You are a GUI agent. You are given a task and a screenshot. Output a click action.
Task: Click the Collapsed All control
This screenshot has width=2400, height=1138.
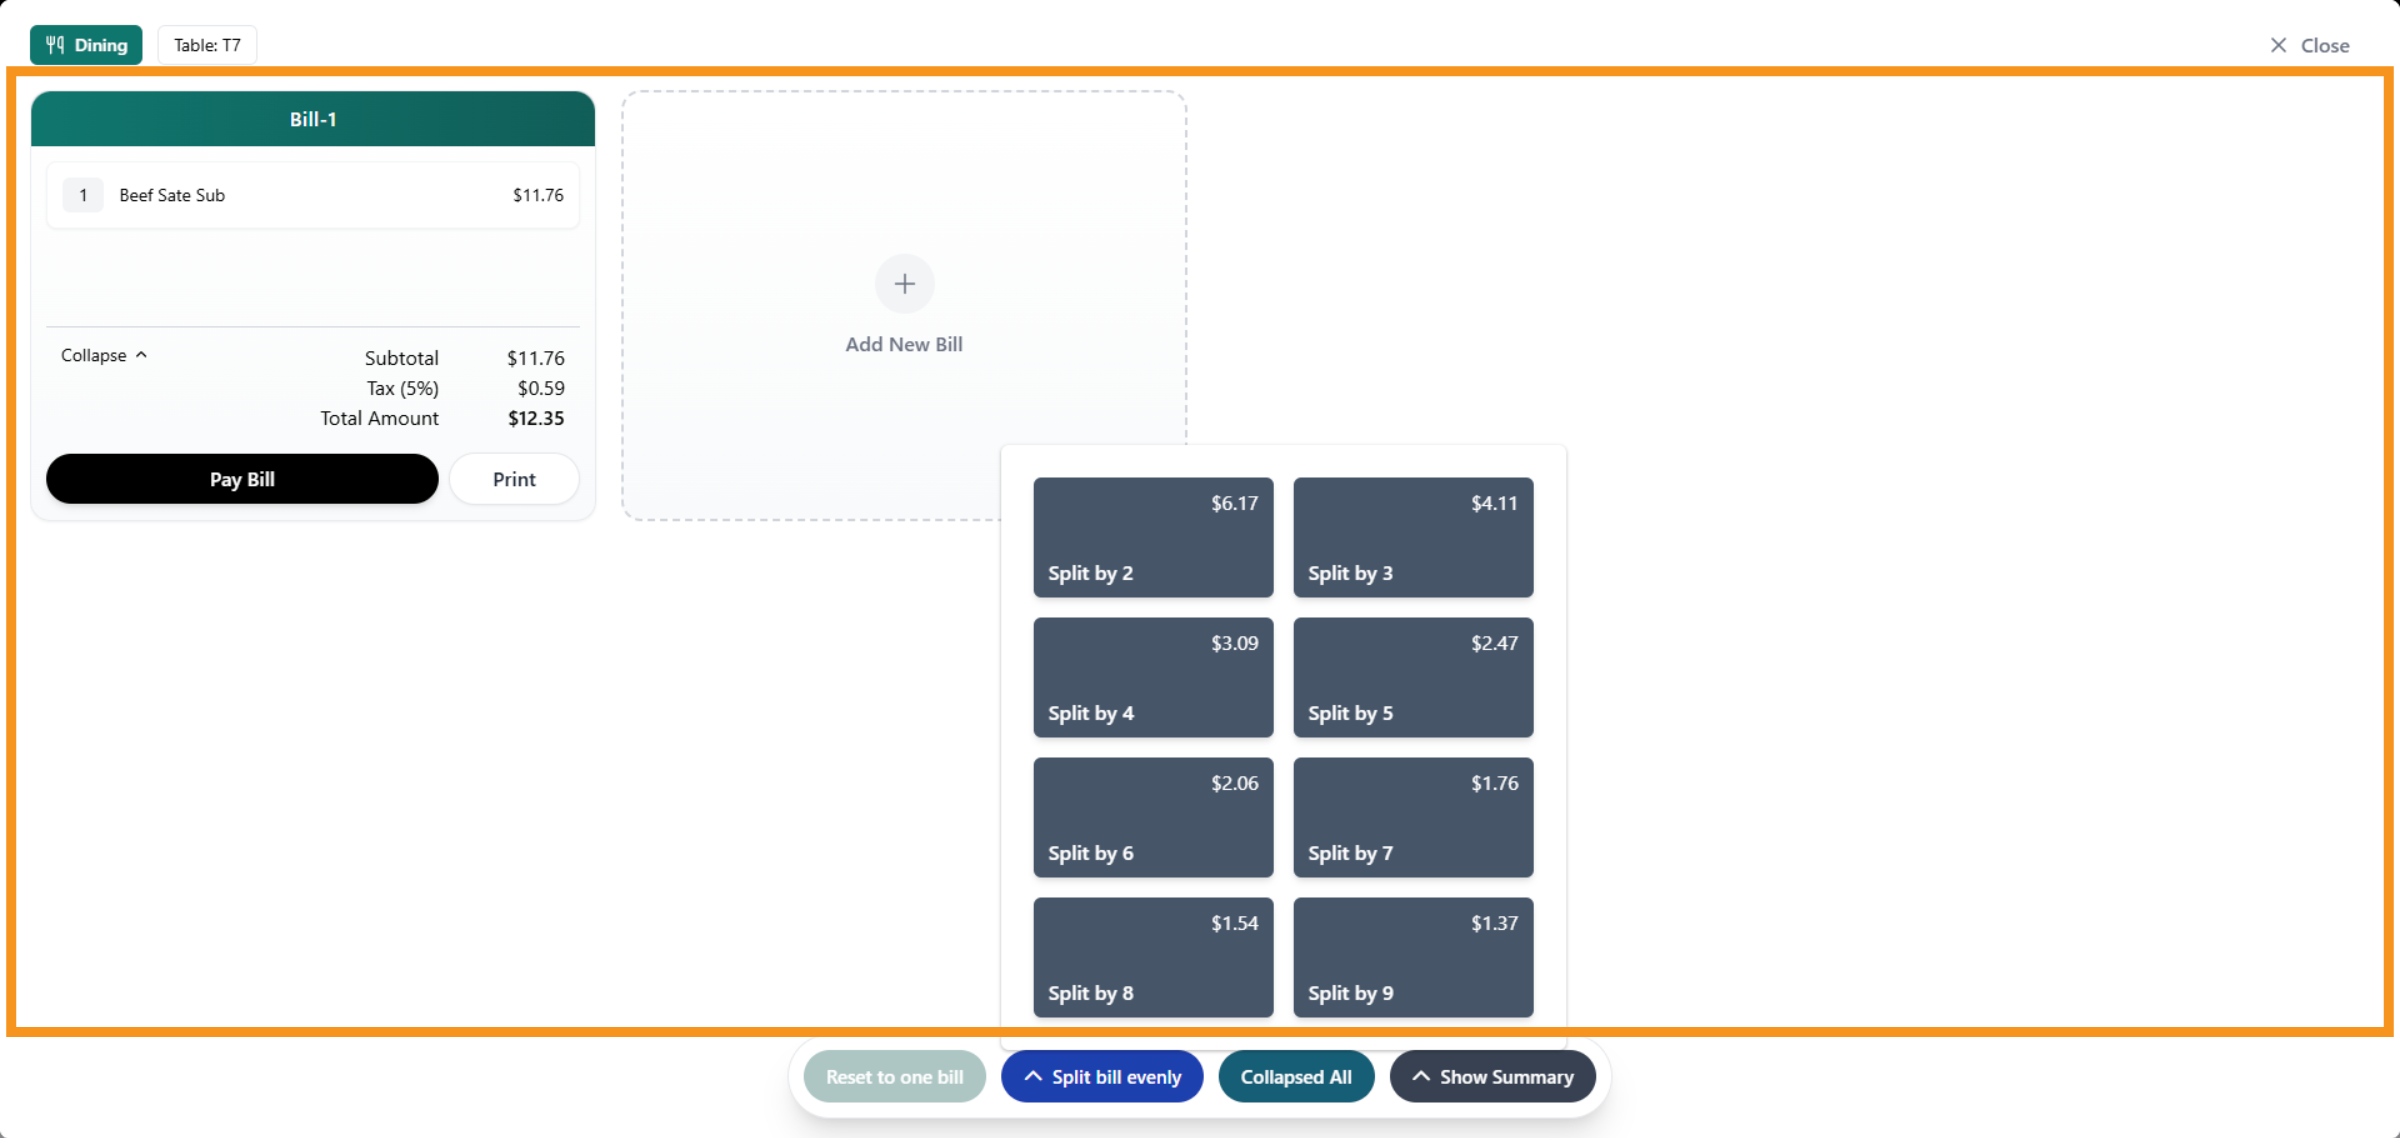click(1296, 1077)
